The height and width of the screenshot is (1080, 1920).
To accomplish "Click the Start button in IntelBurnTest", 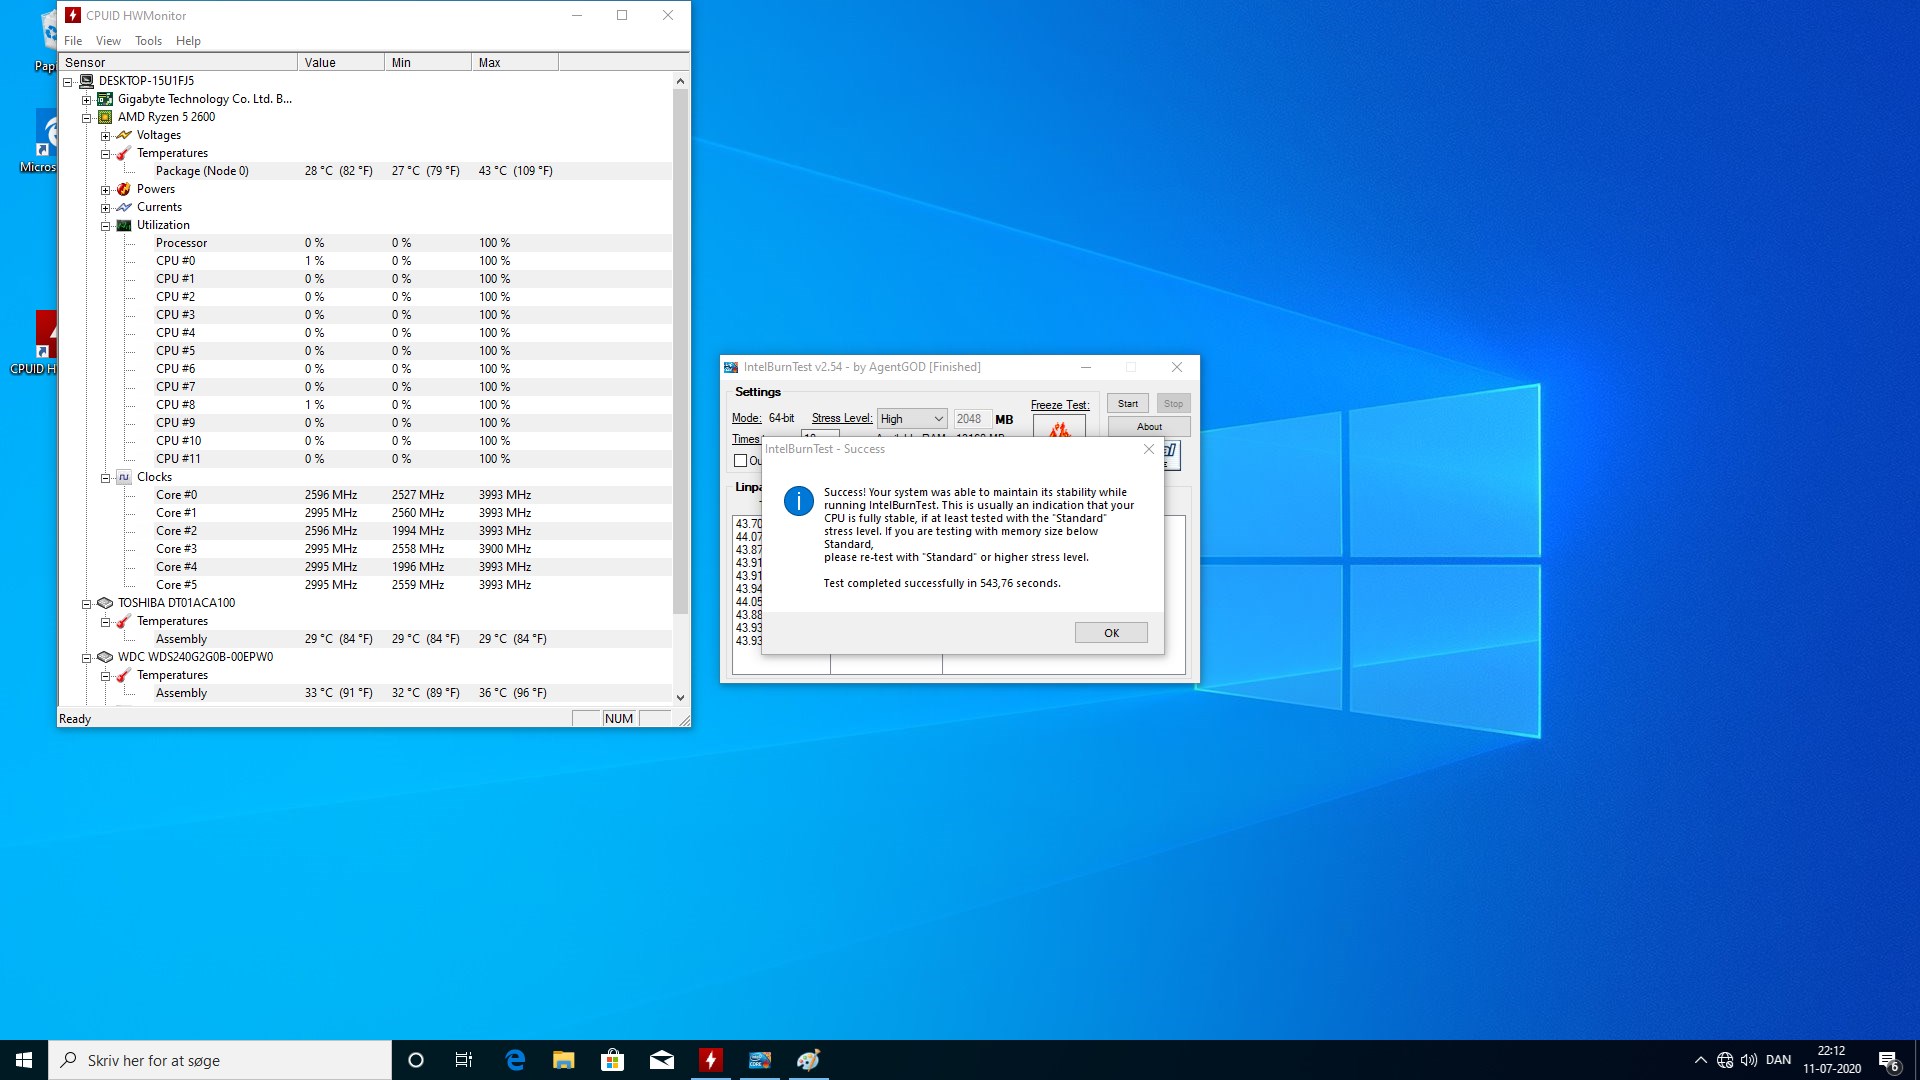I will coord(1128,404).
